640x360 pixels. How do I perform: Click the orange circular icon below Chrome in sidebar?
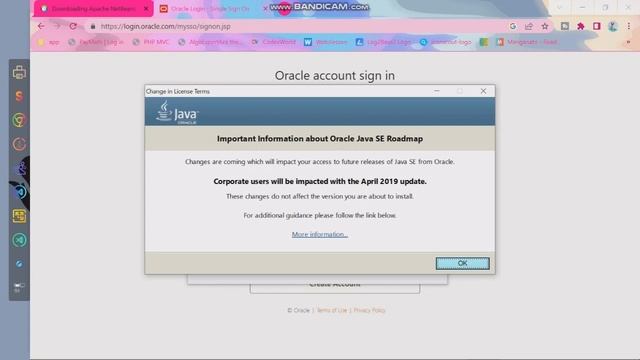point(19,144)
